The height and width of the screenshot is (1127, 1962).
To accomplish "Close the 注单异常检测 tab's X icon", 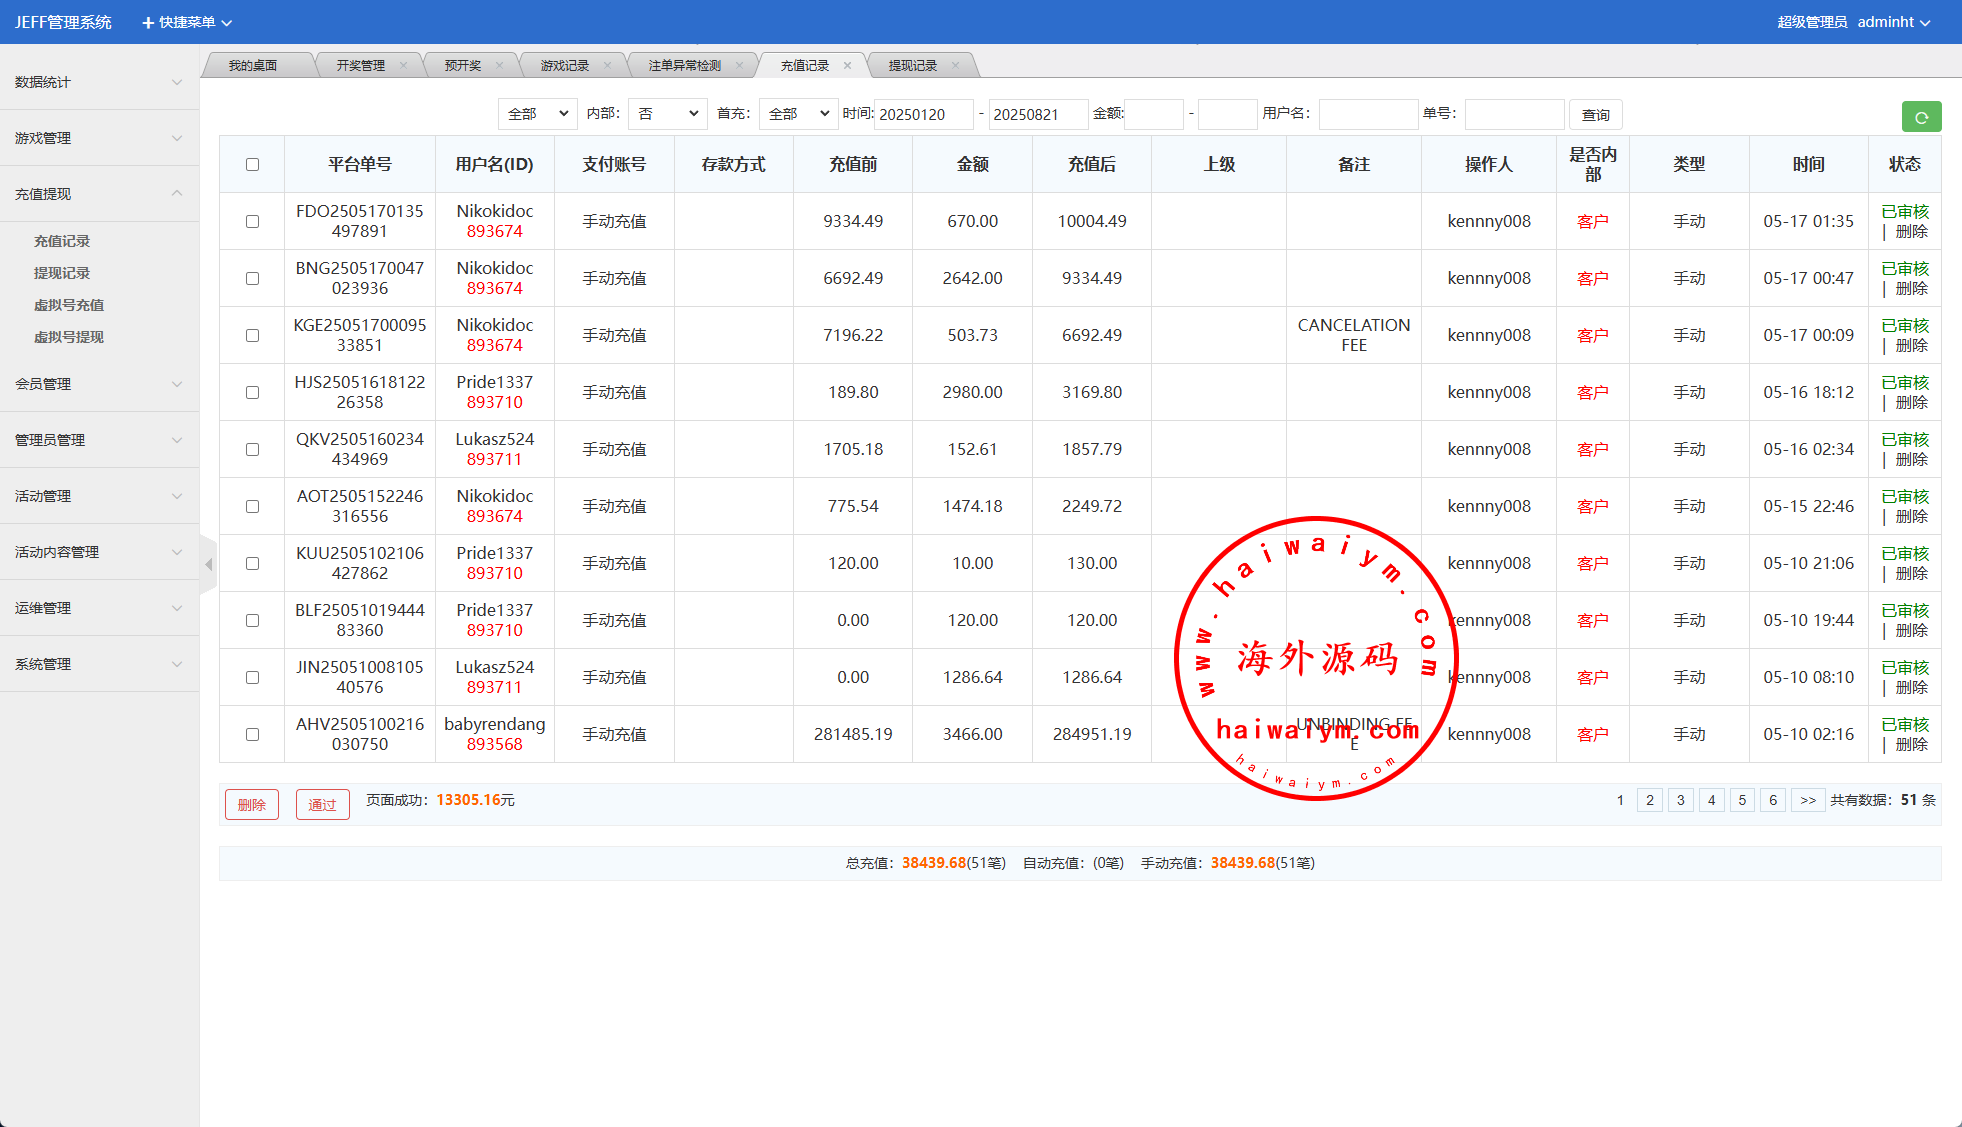I will tap(739, 66).
